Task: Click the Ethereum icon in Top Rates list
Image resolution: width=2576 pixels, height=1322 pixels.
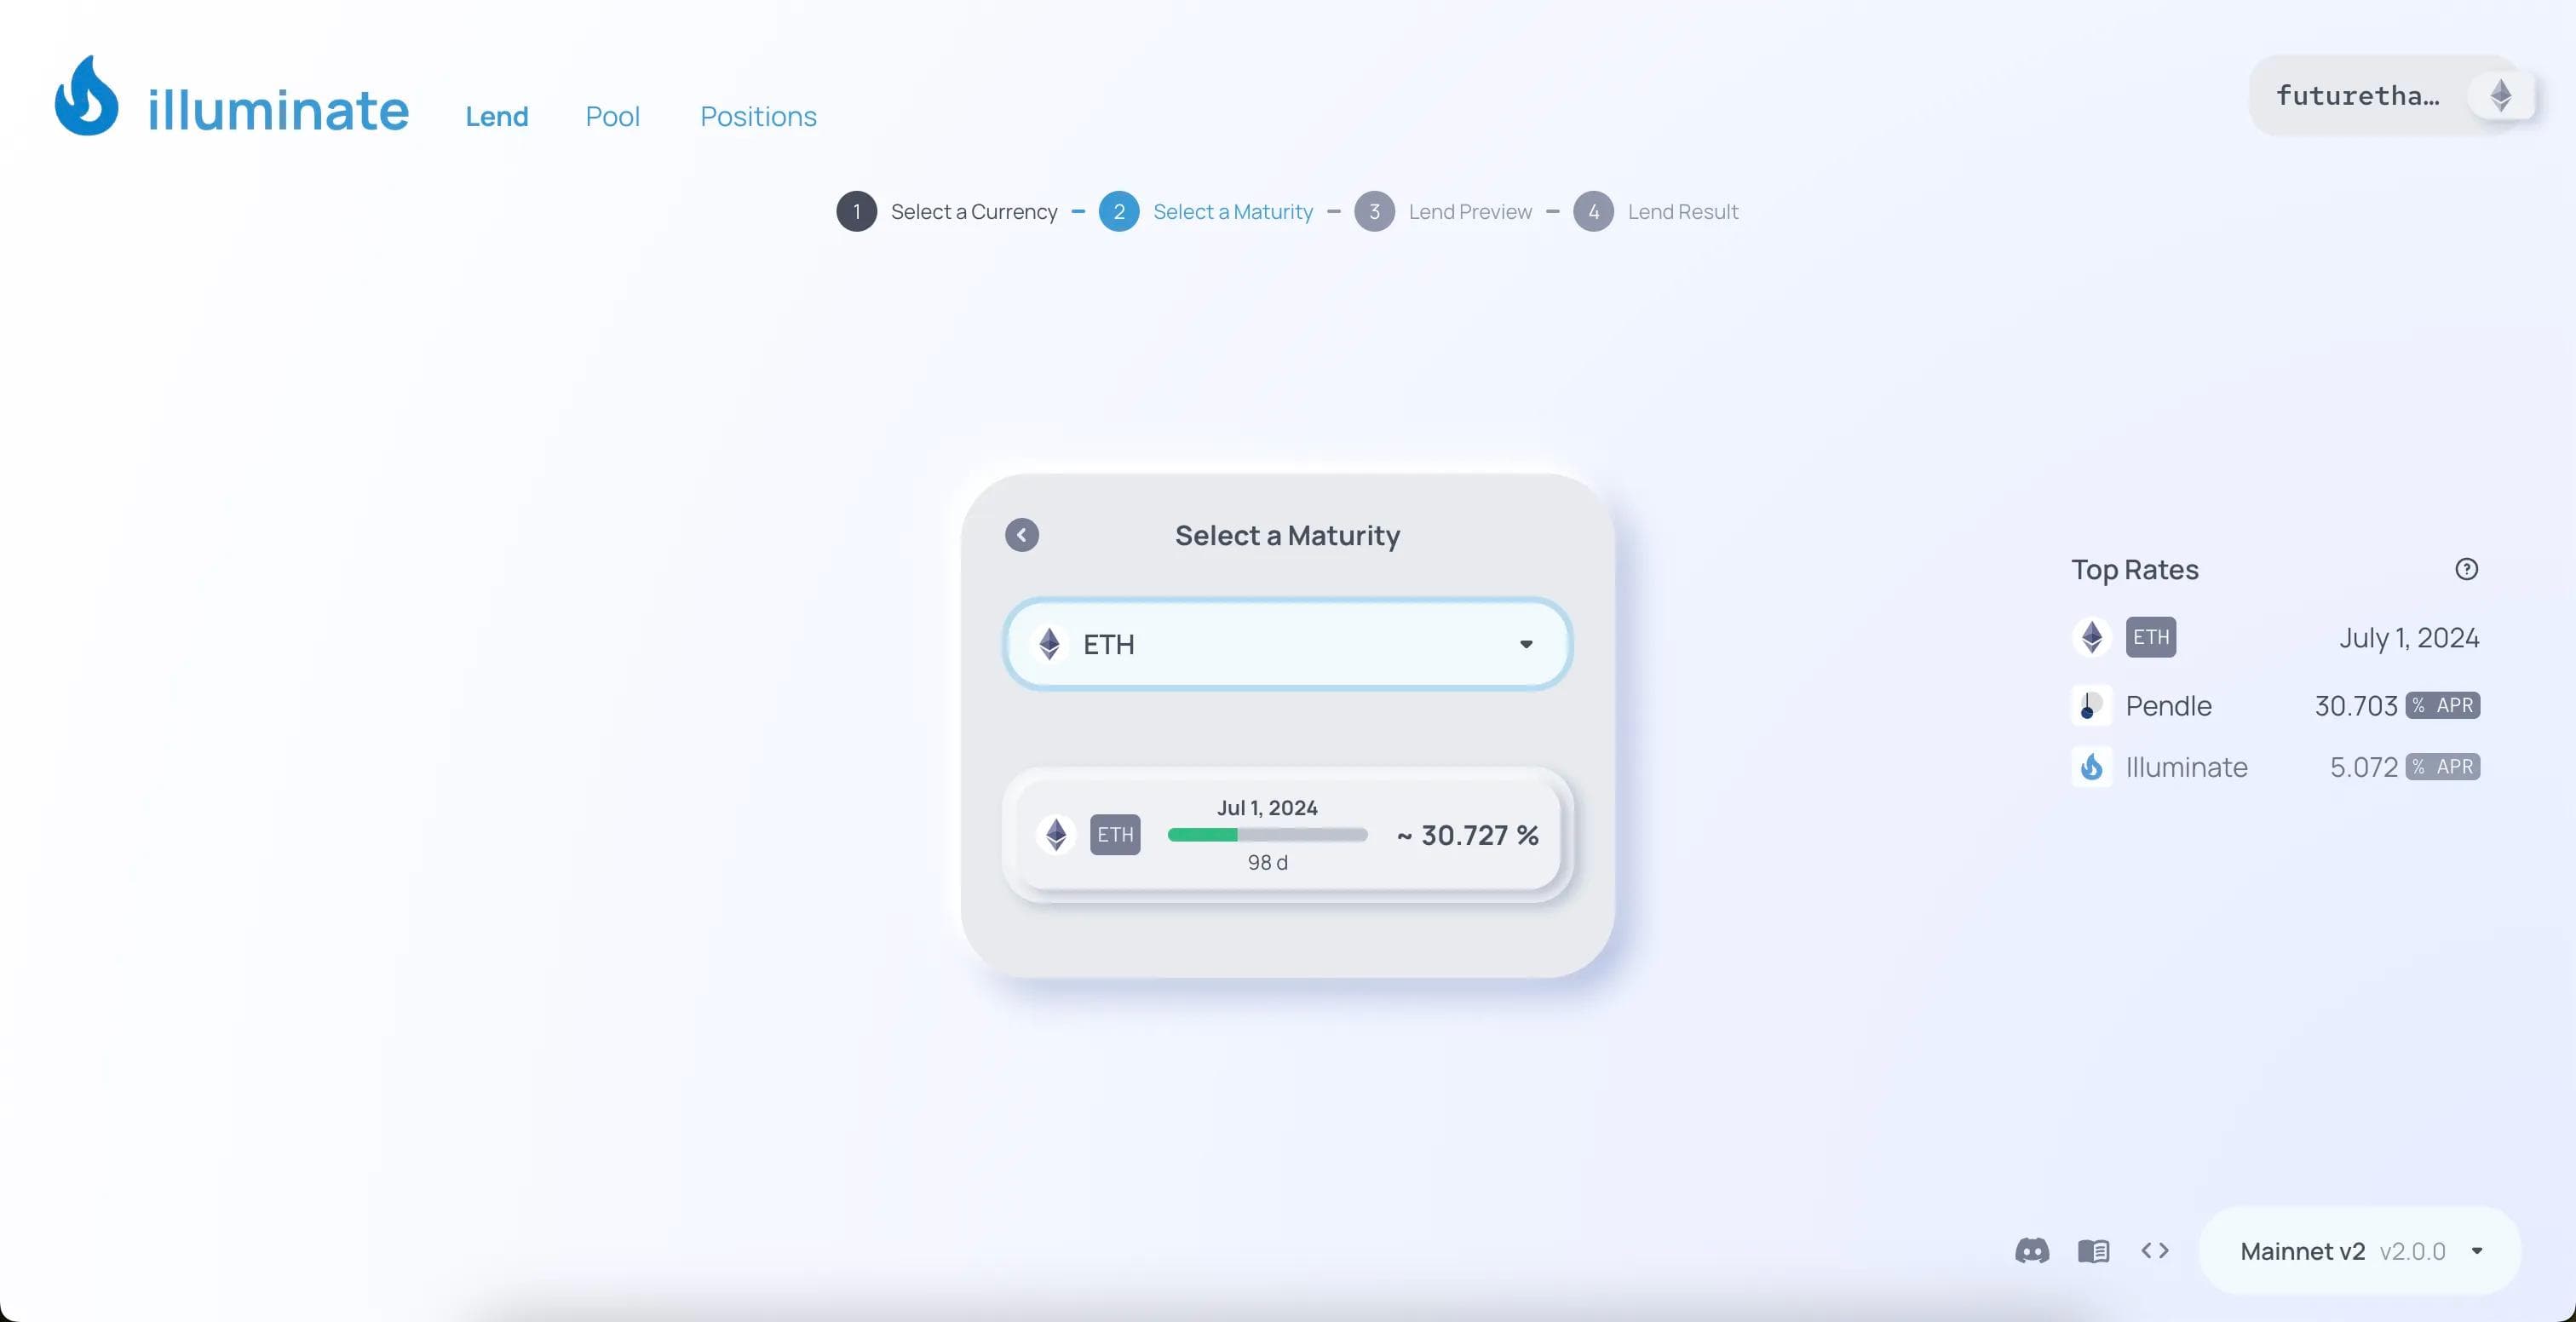Action: coord(2090,635)
